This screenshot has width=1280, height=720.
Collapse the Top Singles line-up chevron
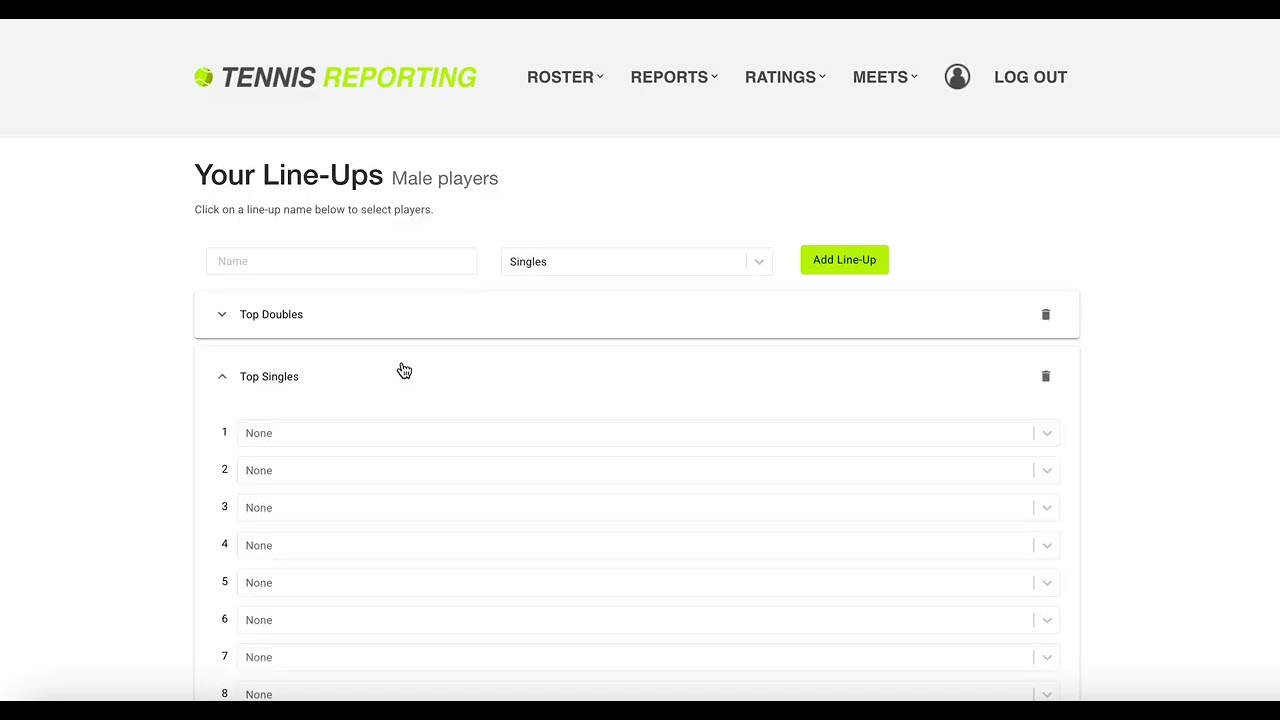[222, 377]
